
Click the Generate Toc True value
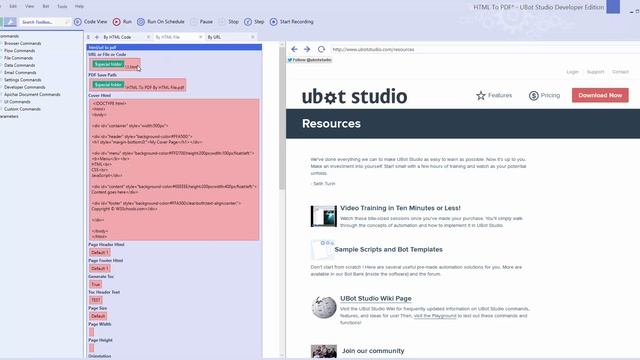pos(96,284)
